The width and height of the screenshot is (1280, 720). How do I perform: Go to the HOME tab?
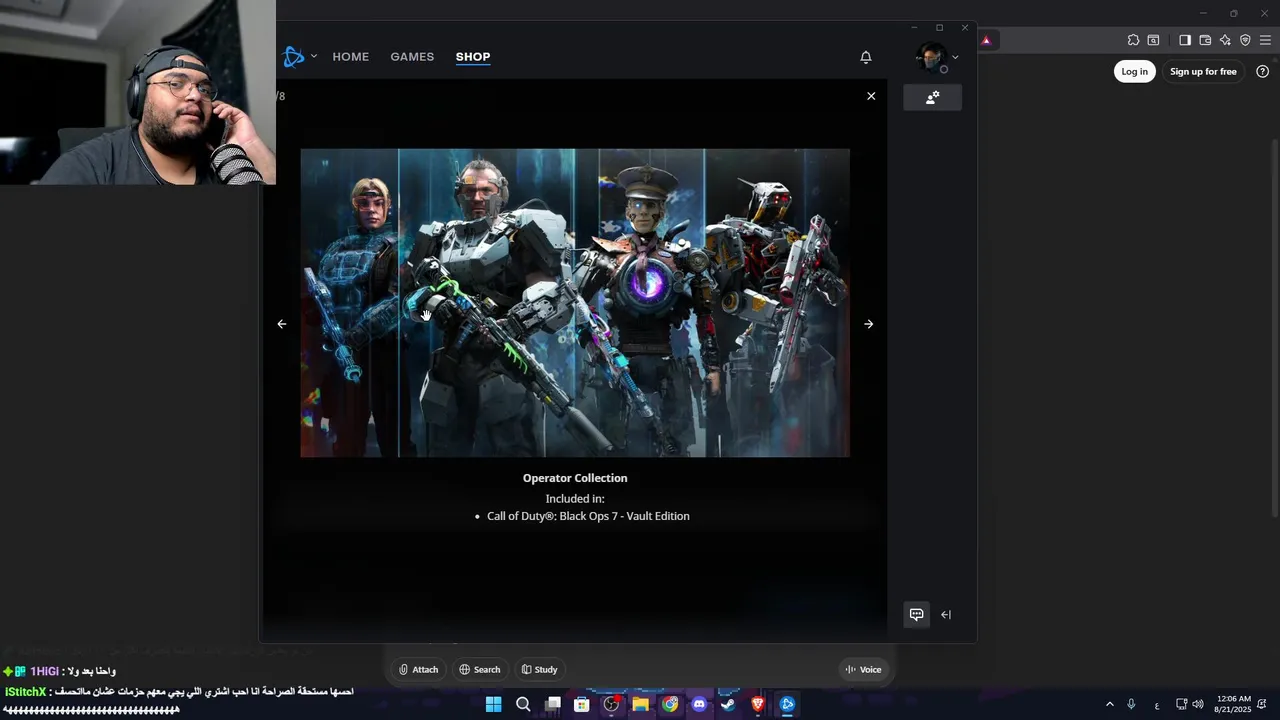click(351, 57)
